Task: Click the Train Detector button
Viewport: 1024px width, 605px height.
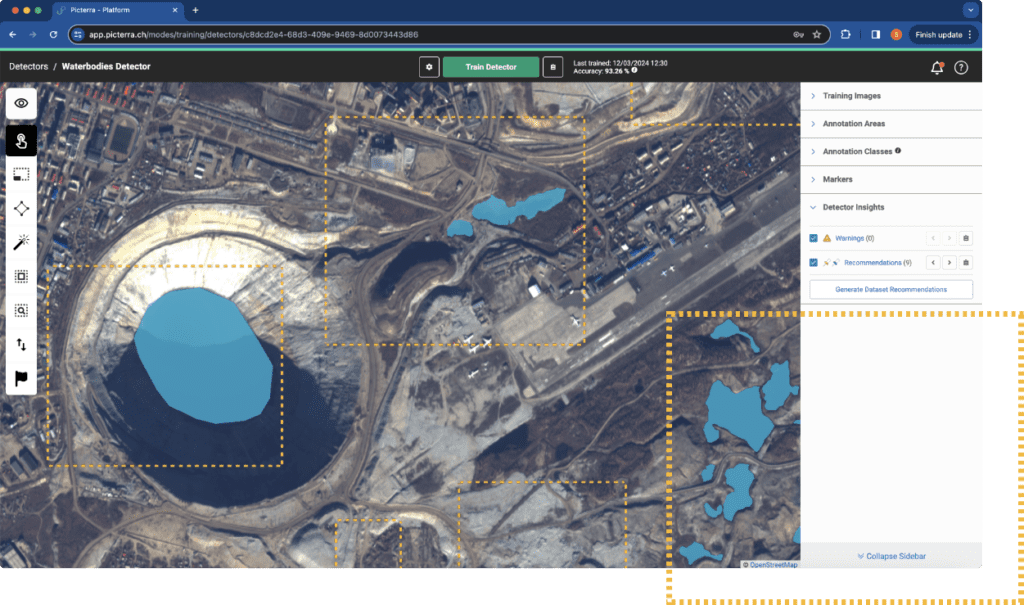Action: 491,67
